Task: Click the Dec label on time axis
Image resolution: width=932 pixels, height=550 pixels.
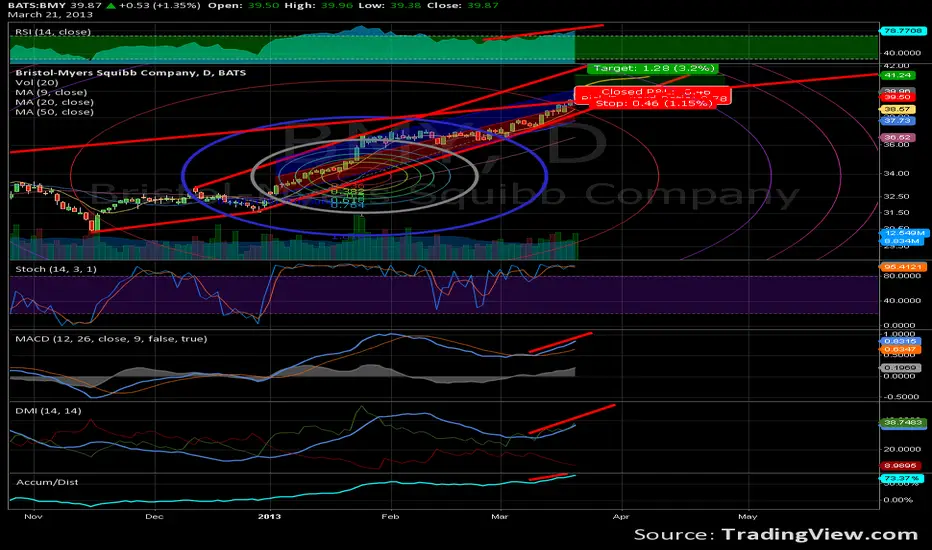Action: [x=154, y=517]
